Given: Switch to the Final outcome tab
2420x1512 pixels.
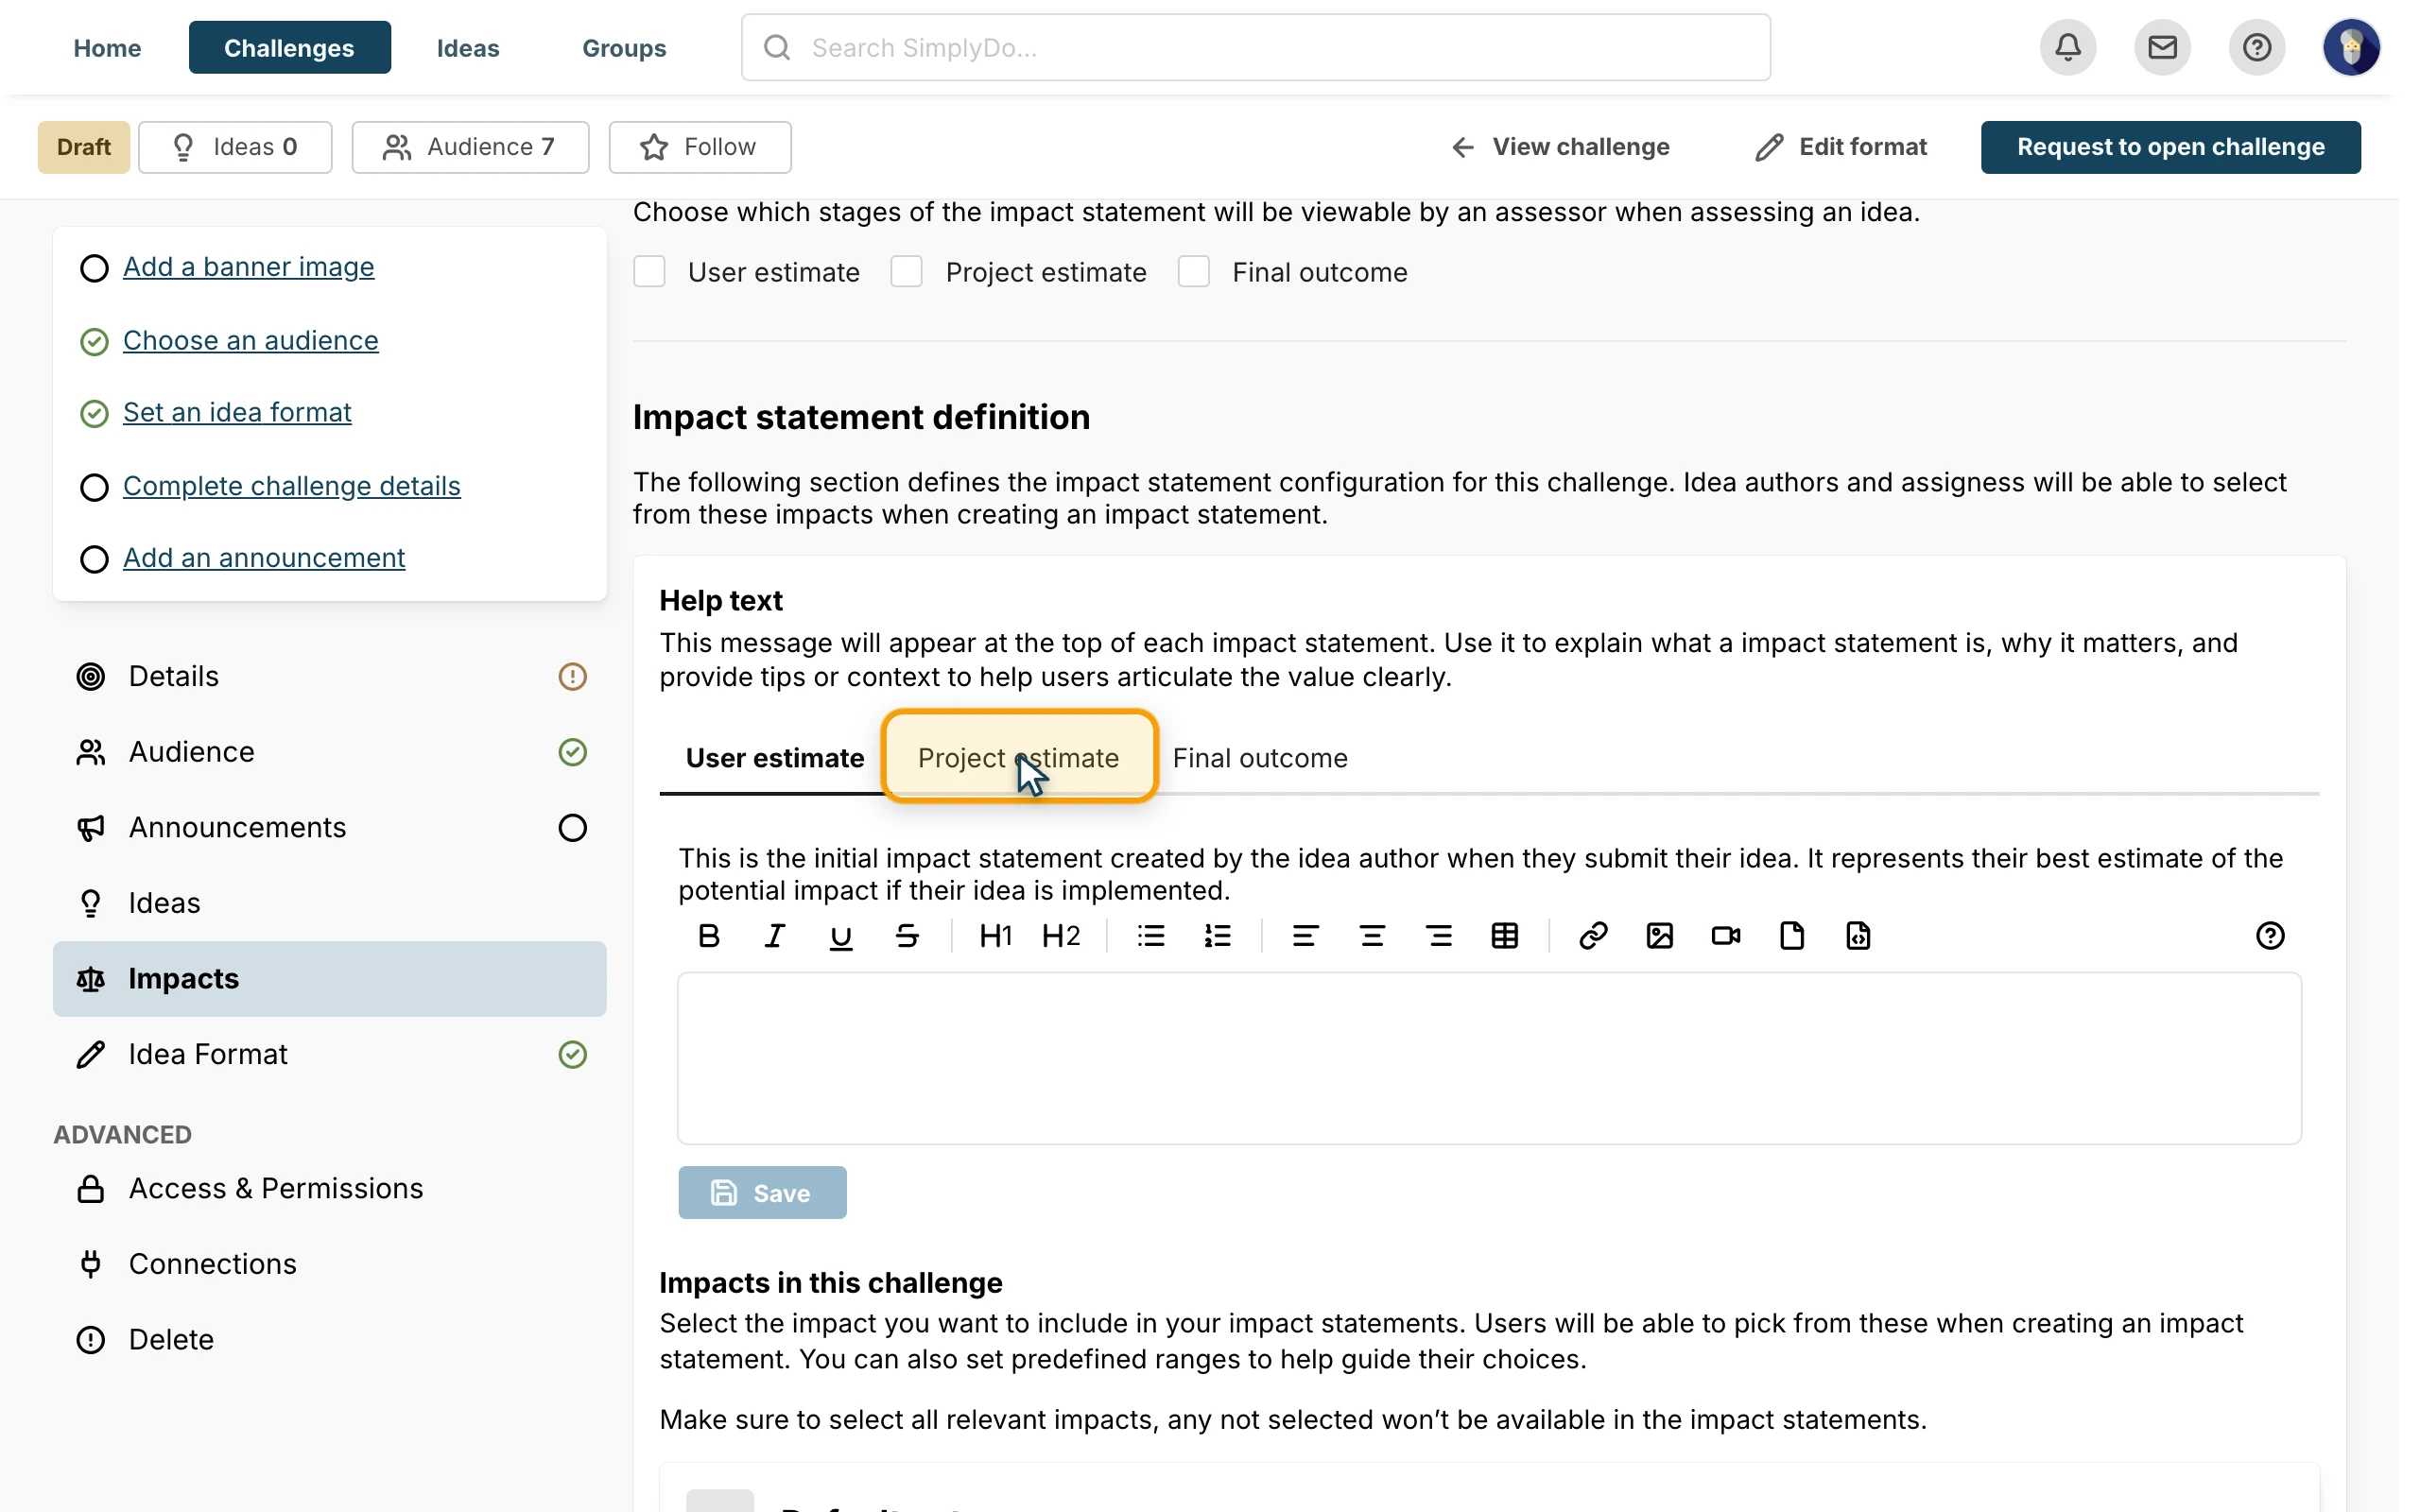Looking at the screenshot, I should 1260,758.
